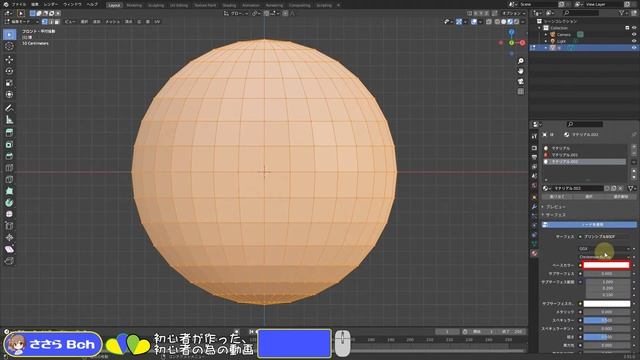Select the Rip Region tool
This screenshot has height=360, width=640.
[9, 261]
